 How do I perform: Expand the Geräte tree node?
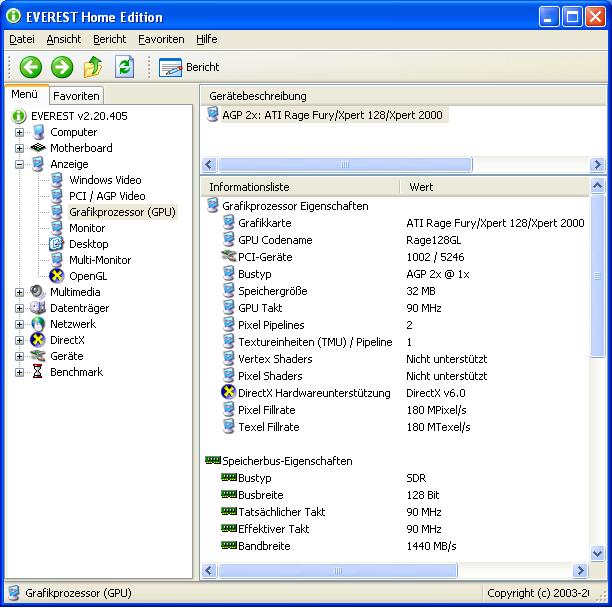[x=19, y=356]
